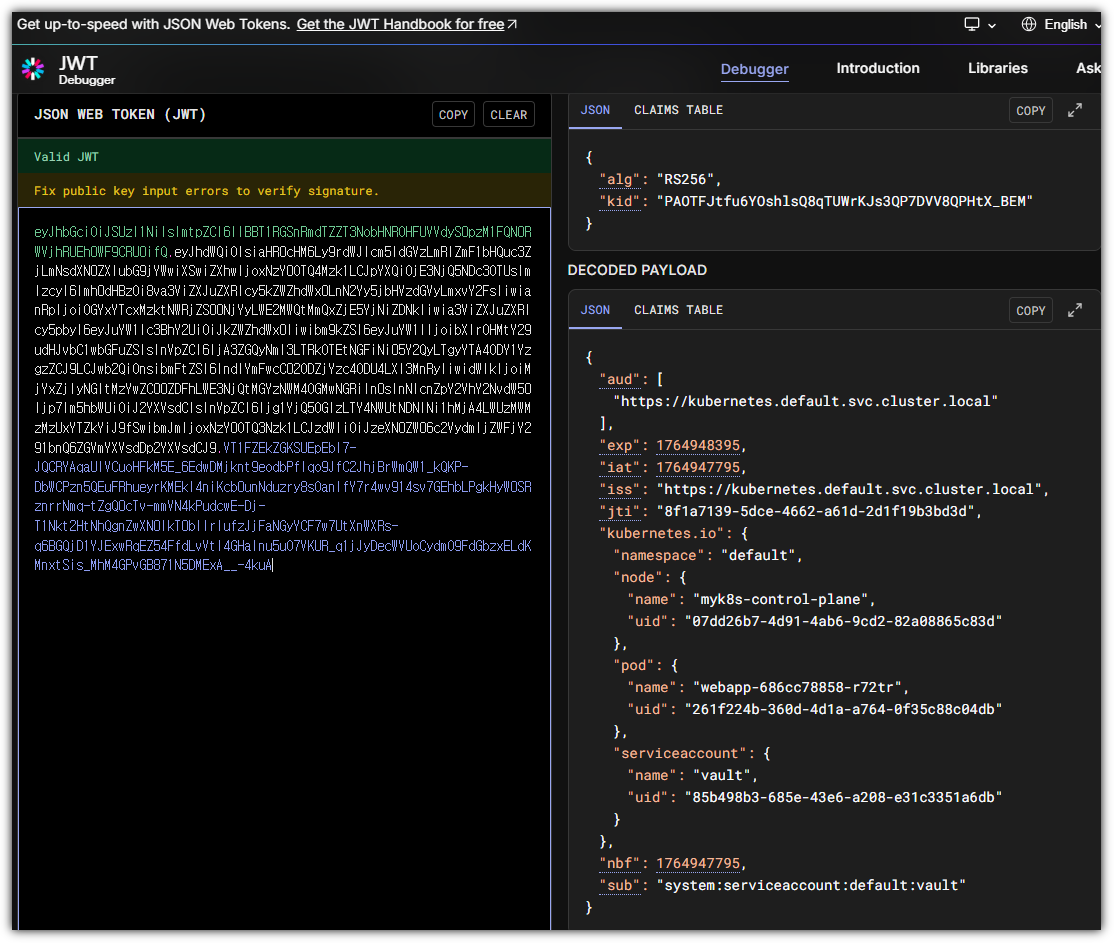
Task: Click serviceaccount uid 85b498b3-685e-43e6-a208-e31c3351a6db
Action: pyautogui.click(x=843, y=797)
